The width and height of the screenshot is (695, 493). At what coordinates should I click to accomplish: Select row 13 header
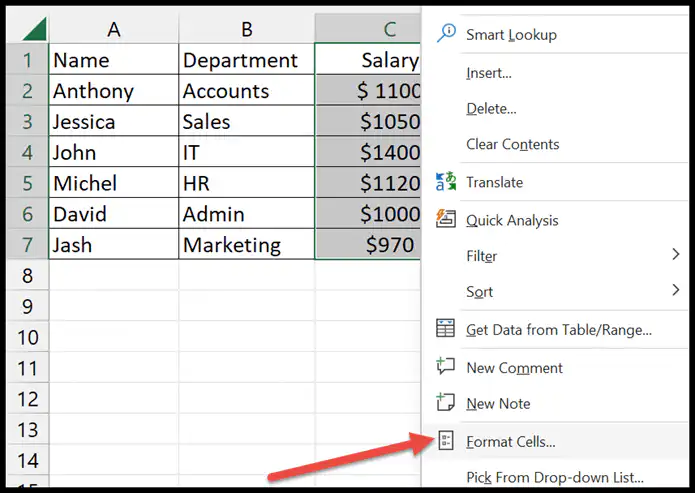click(x=27, y=429)
